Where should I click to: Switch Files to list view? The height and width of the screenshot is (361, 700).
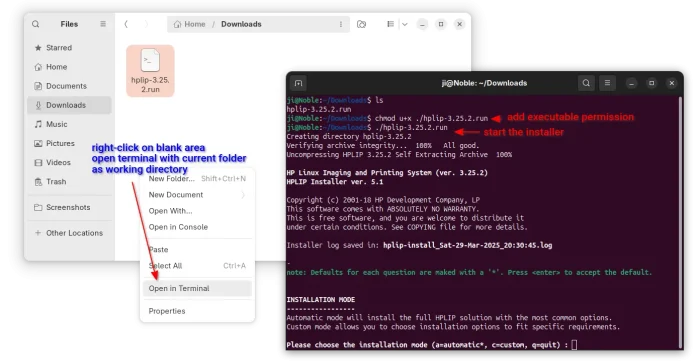[x=391, y=24]
